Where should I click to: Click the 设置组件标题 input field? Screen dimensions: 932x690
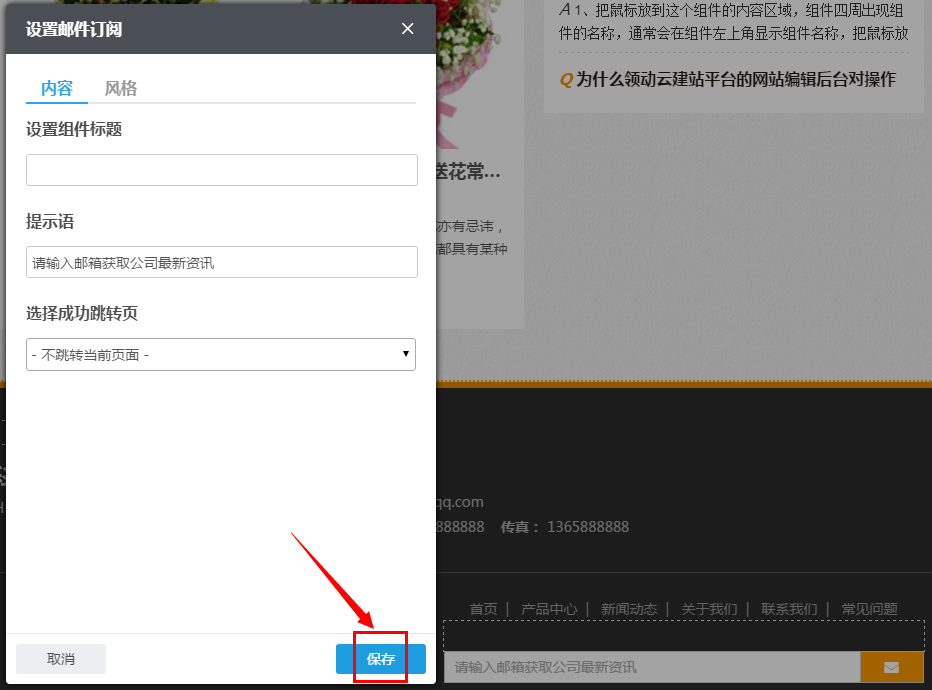tap(221, 170)
